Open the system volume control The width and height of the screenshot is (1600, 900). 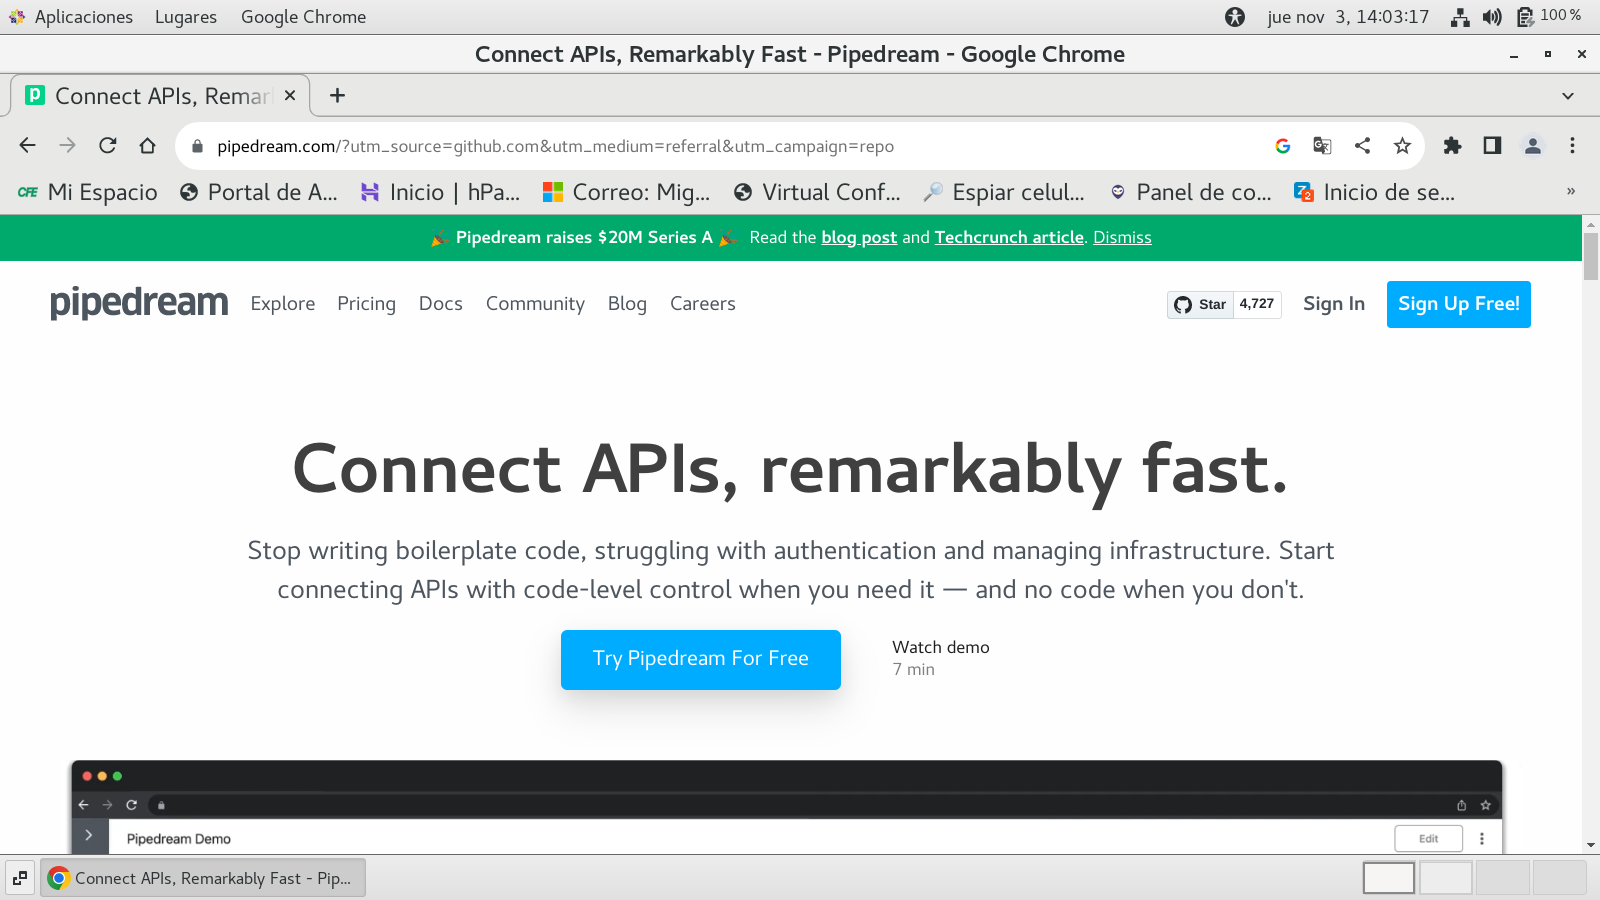coord(1492,17)
